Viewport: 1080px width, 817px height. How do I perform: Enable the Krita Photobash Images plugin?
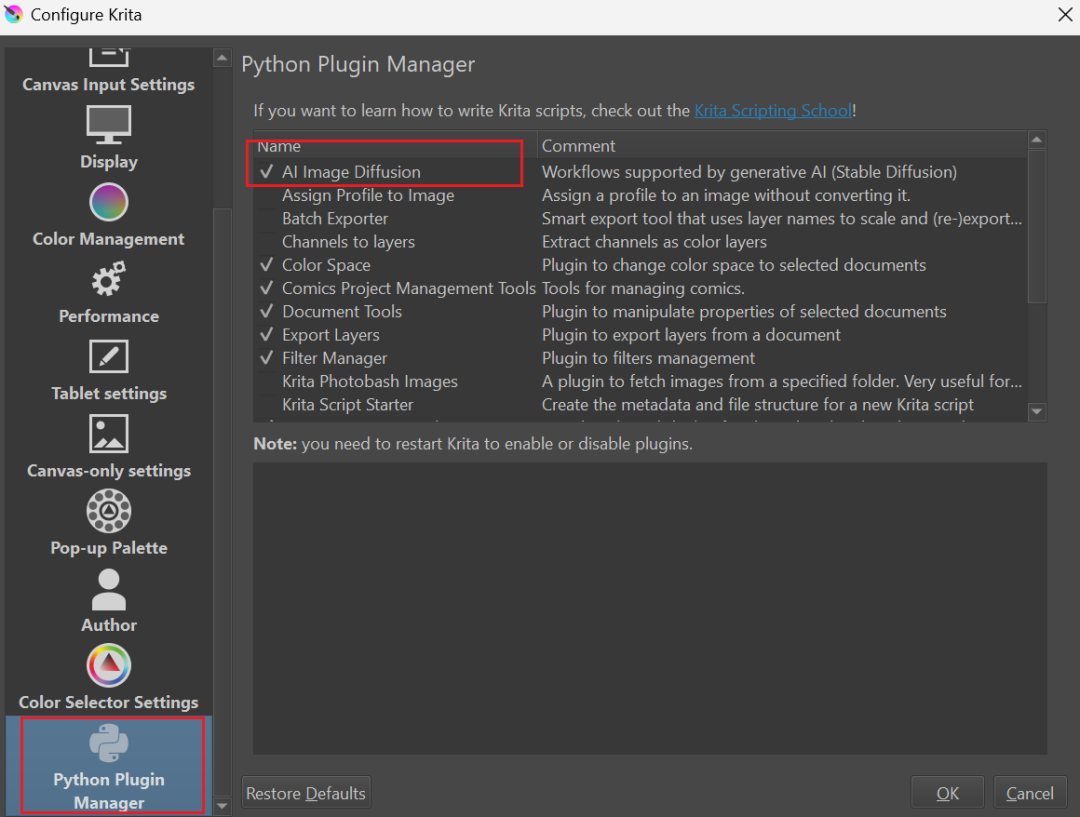click(267, 381)
